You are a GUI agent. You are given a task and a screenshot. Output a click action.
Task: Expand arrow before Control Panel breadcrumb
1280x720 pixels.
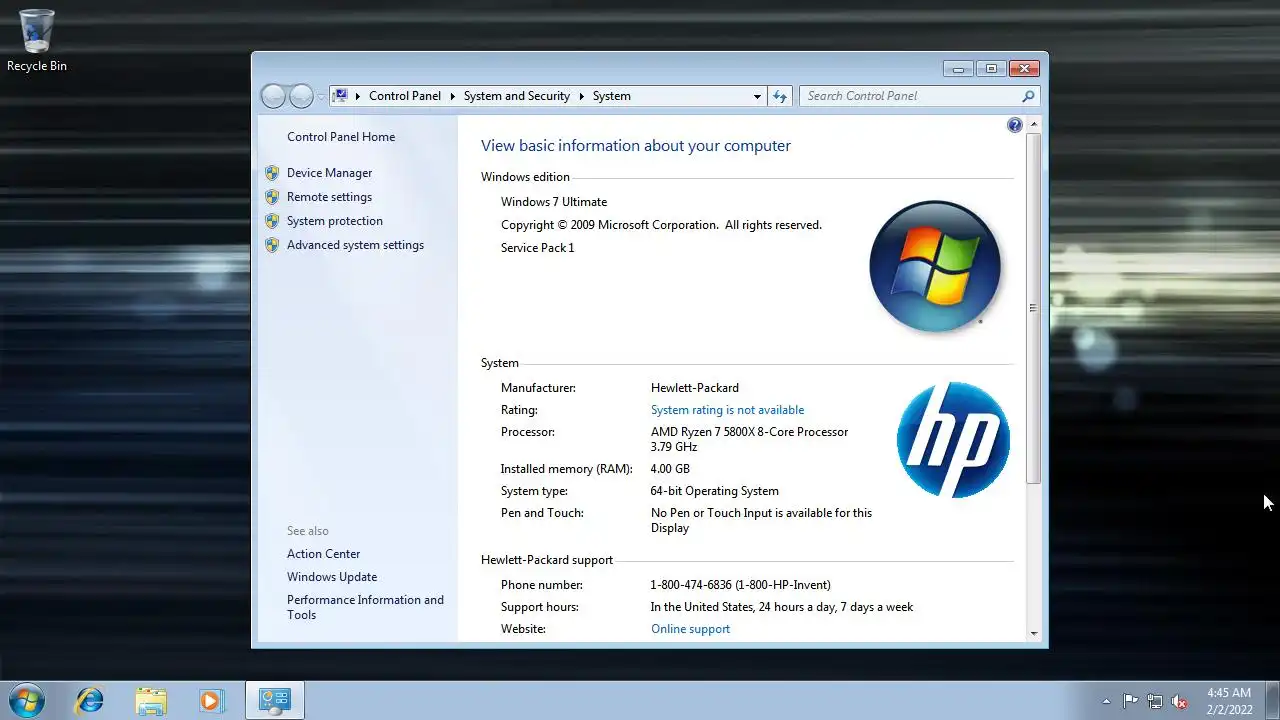(x=358, y=96)
